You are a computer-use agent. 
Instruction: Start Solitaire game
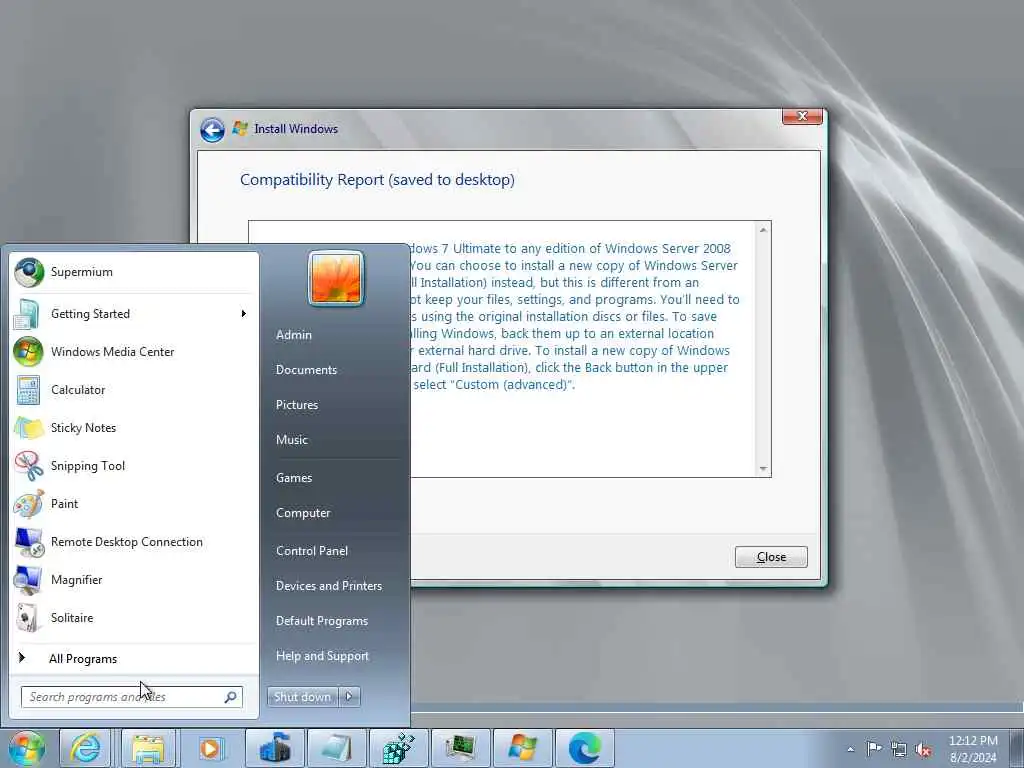[x=134, y=618]
